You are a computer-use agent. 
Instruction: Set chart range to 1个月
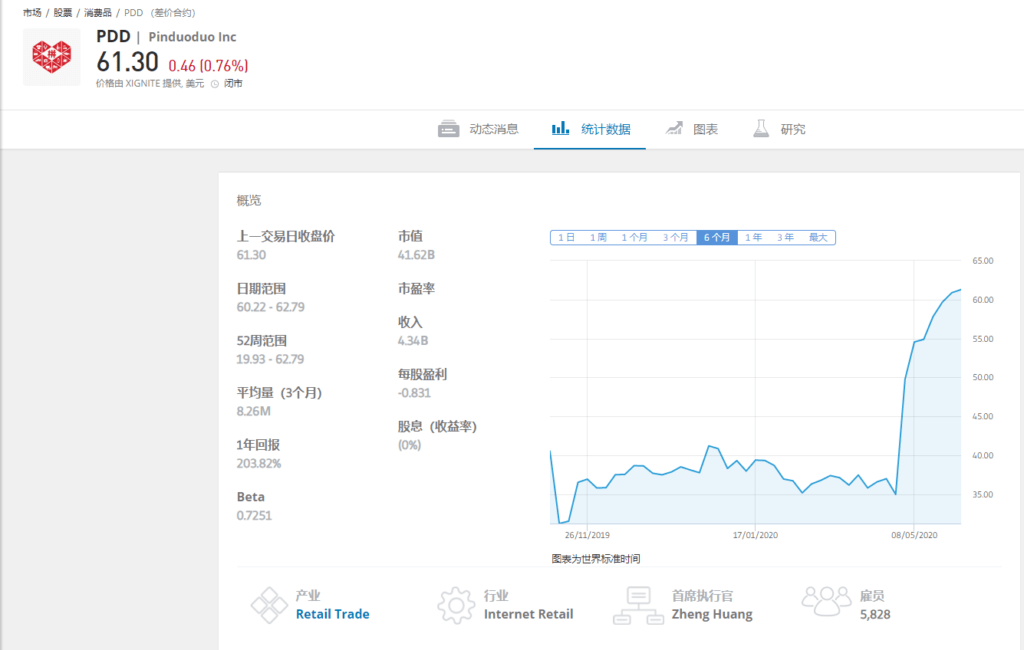[634, 237]
